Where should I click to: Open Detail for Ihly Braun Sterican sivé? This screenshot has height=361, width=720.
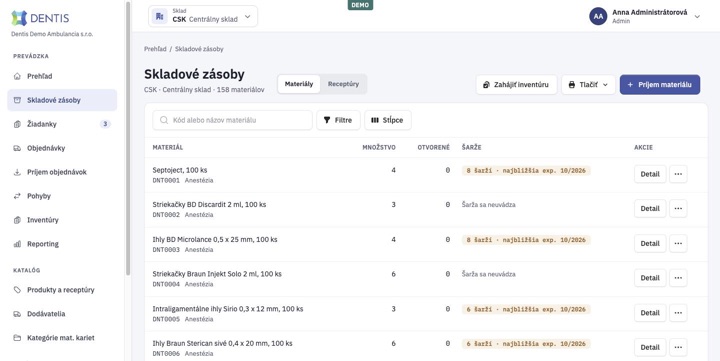(650, 347)
